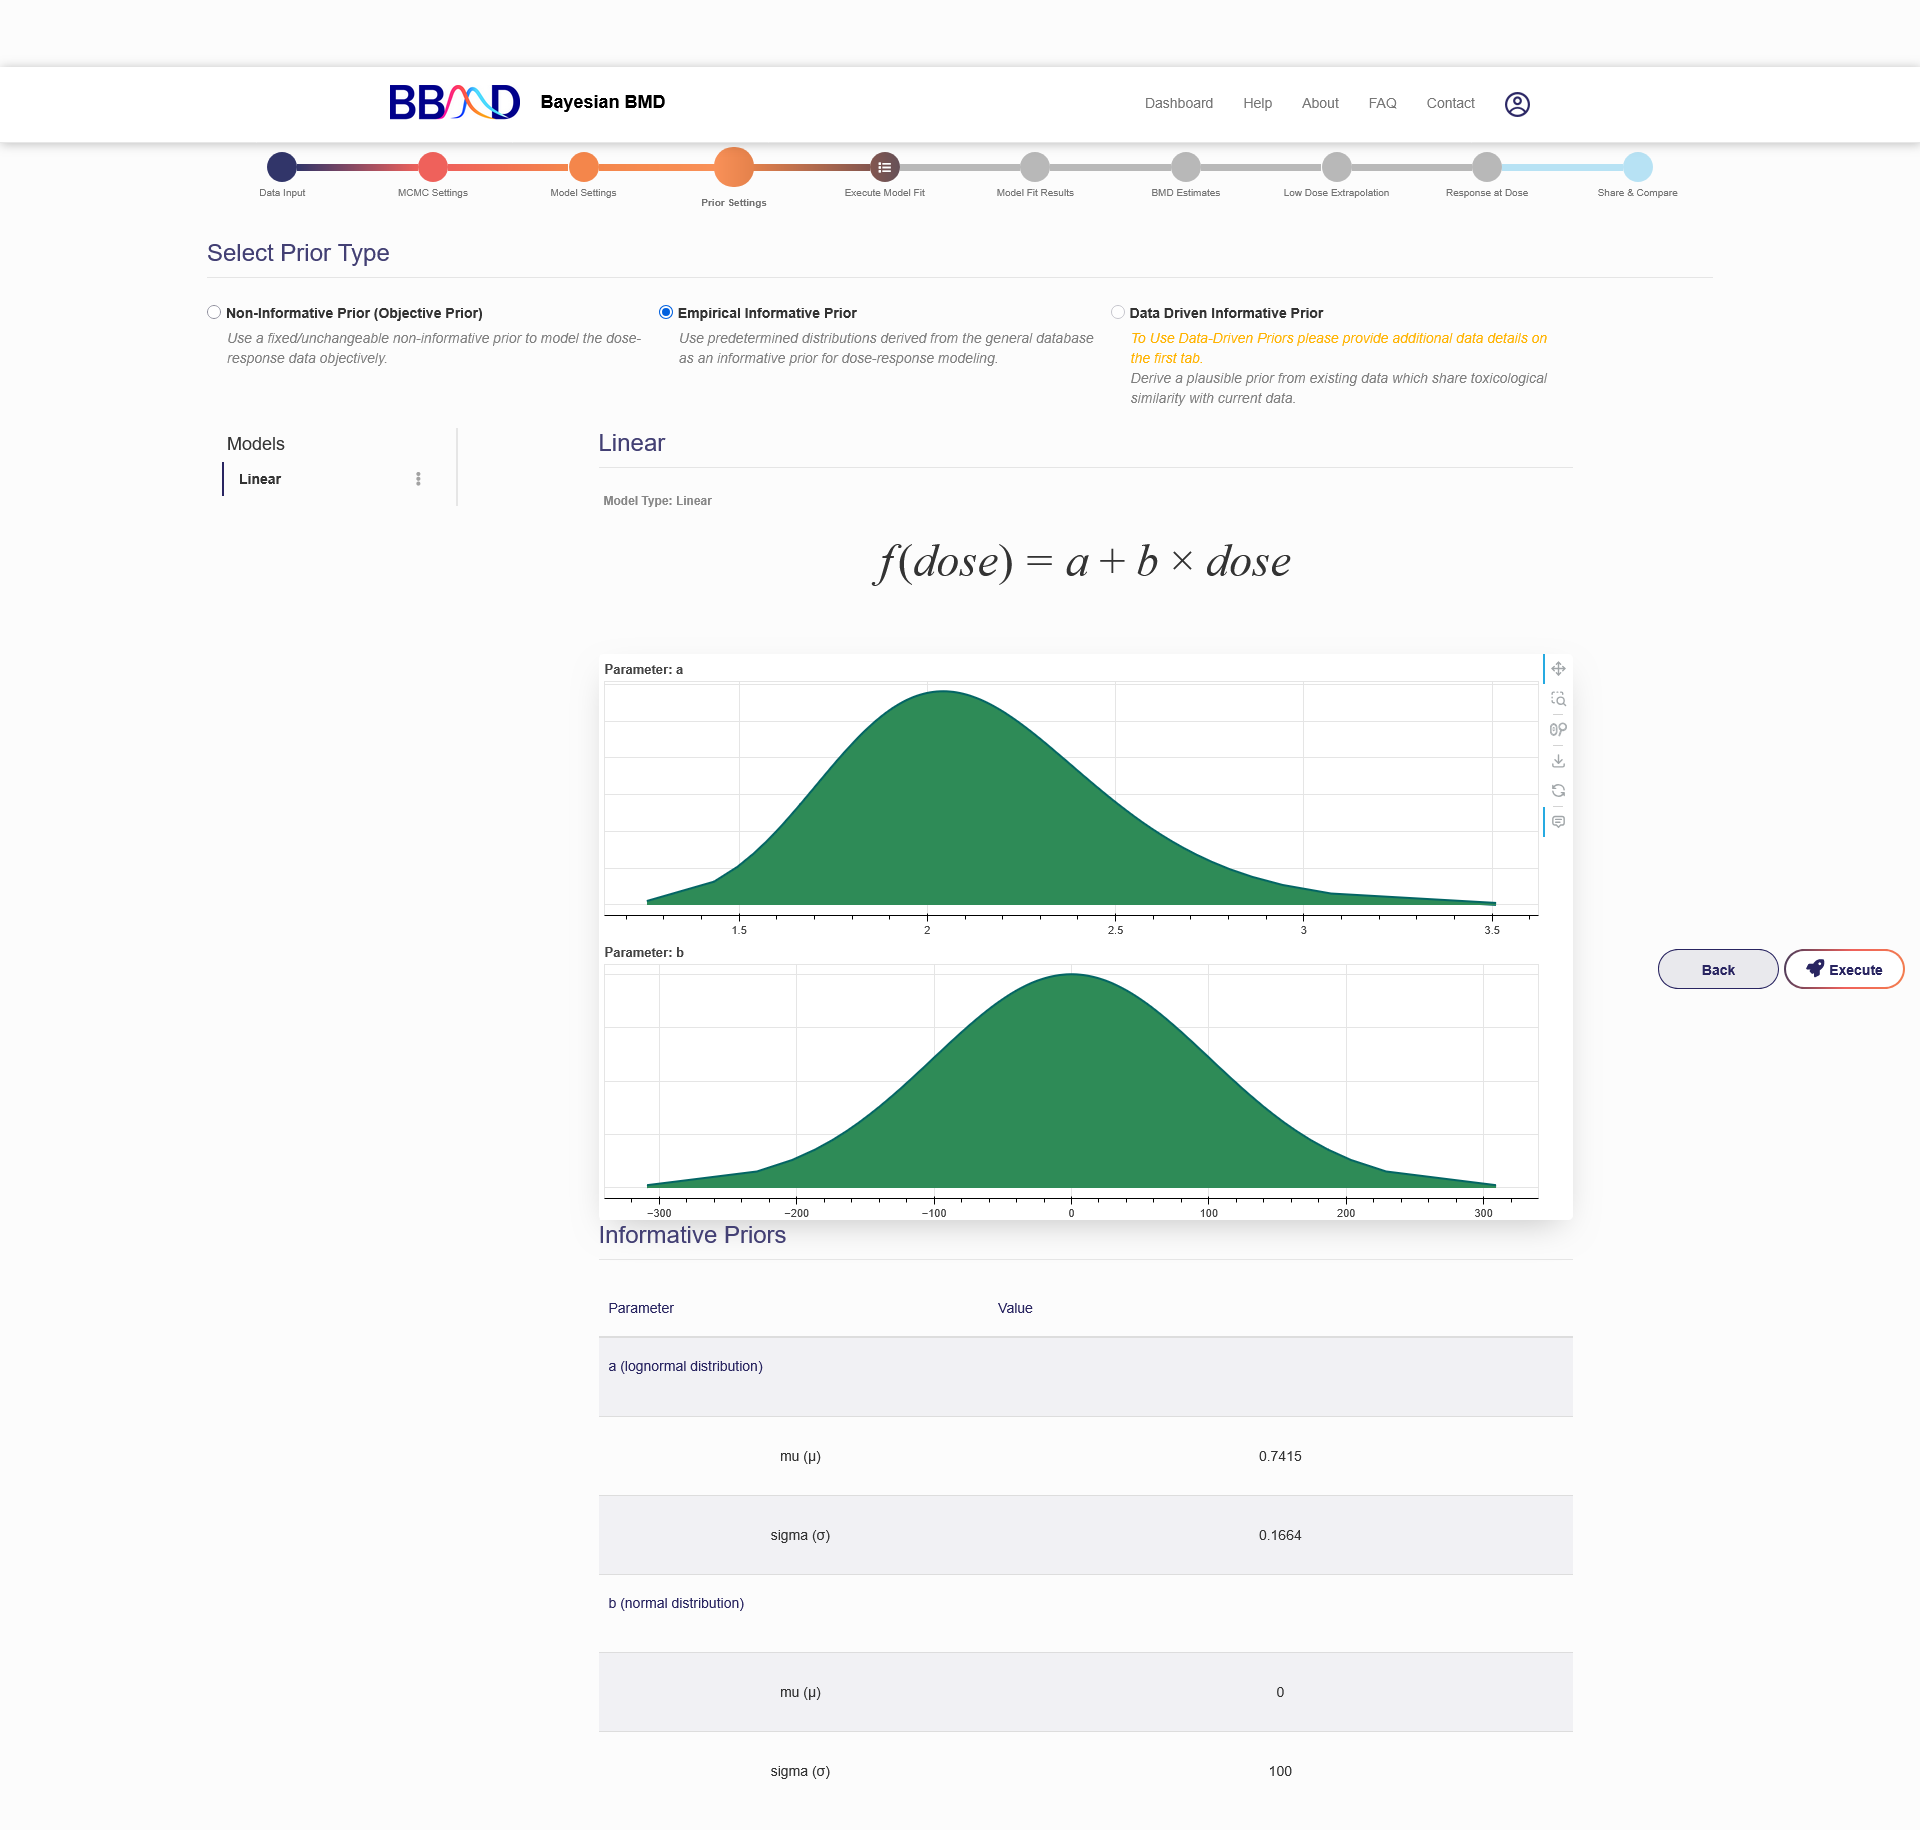Open the Dashboard nav item
Image resolution: width=1920 pixels, height=1830 pixels.
1178,103
